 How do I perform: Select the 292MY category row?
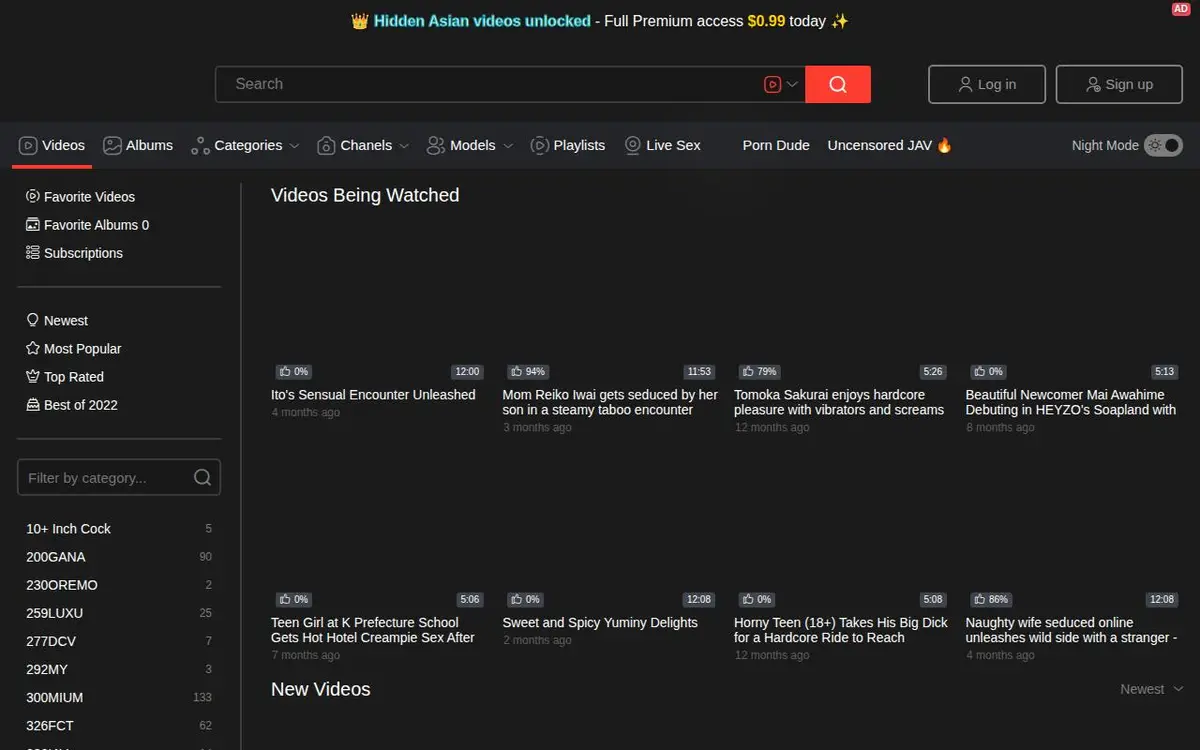[119, 669]
